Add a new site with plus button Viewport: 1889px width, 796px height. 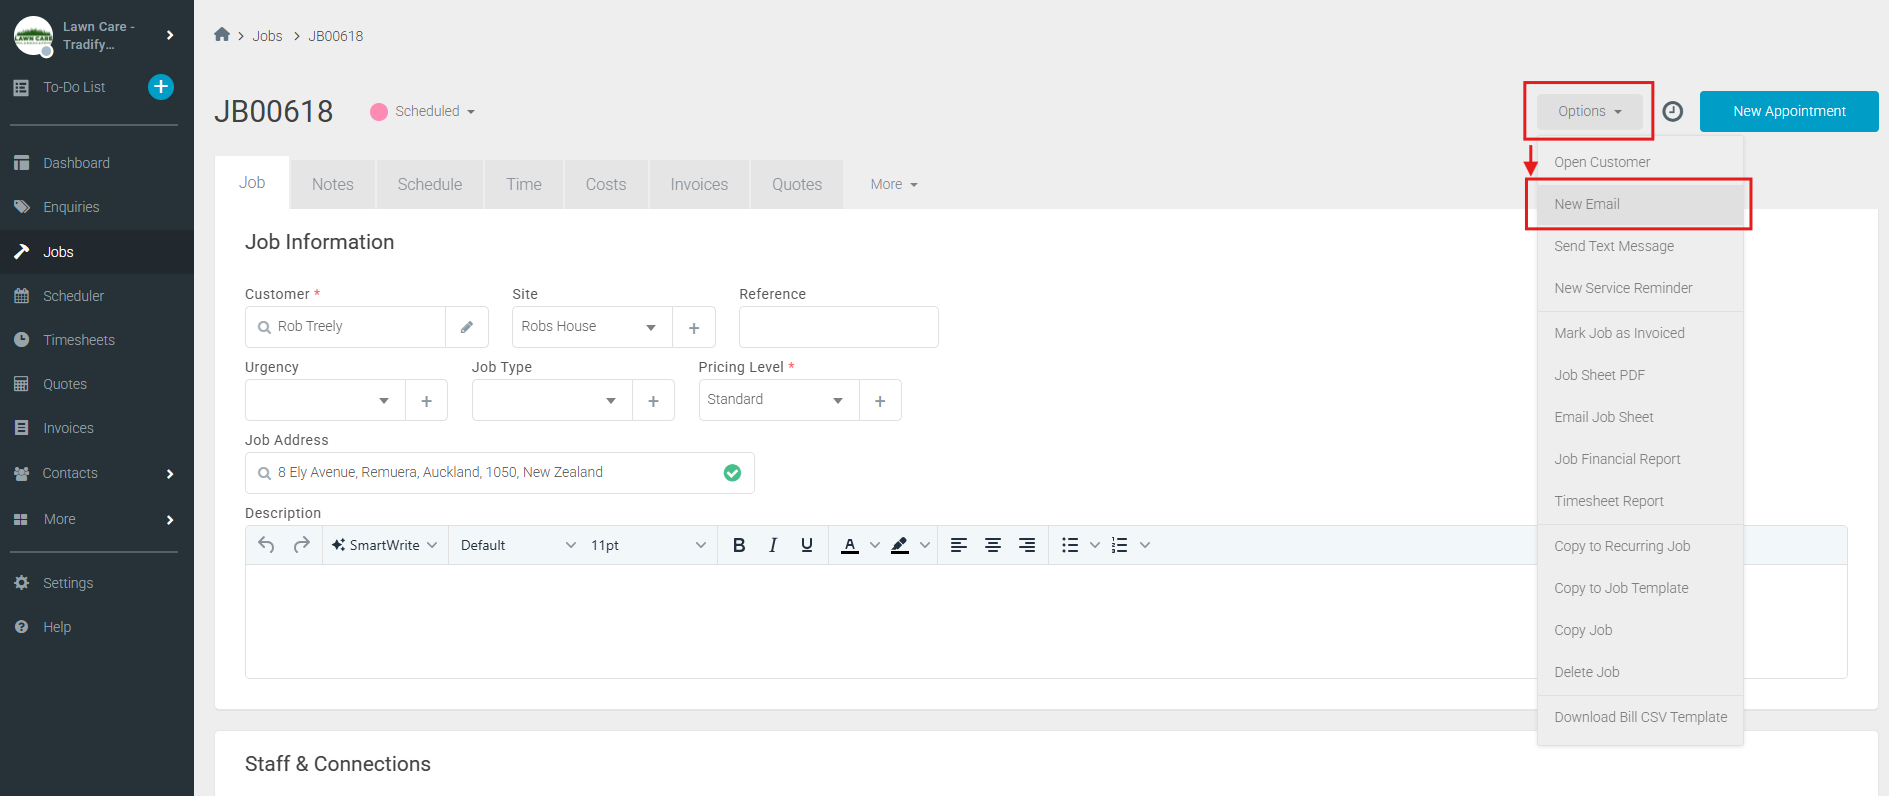point(694,328)
